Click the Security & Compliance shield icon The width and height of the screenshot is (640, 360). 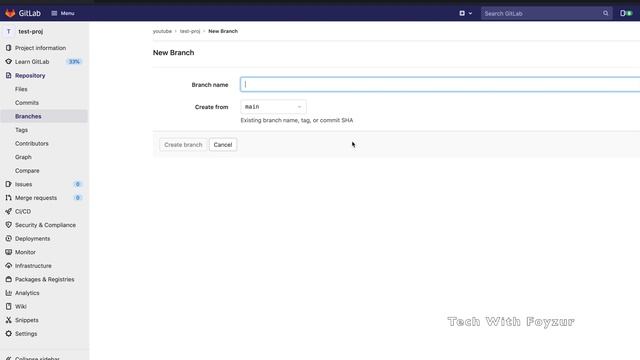coord(9,225)
